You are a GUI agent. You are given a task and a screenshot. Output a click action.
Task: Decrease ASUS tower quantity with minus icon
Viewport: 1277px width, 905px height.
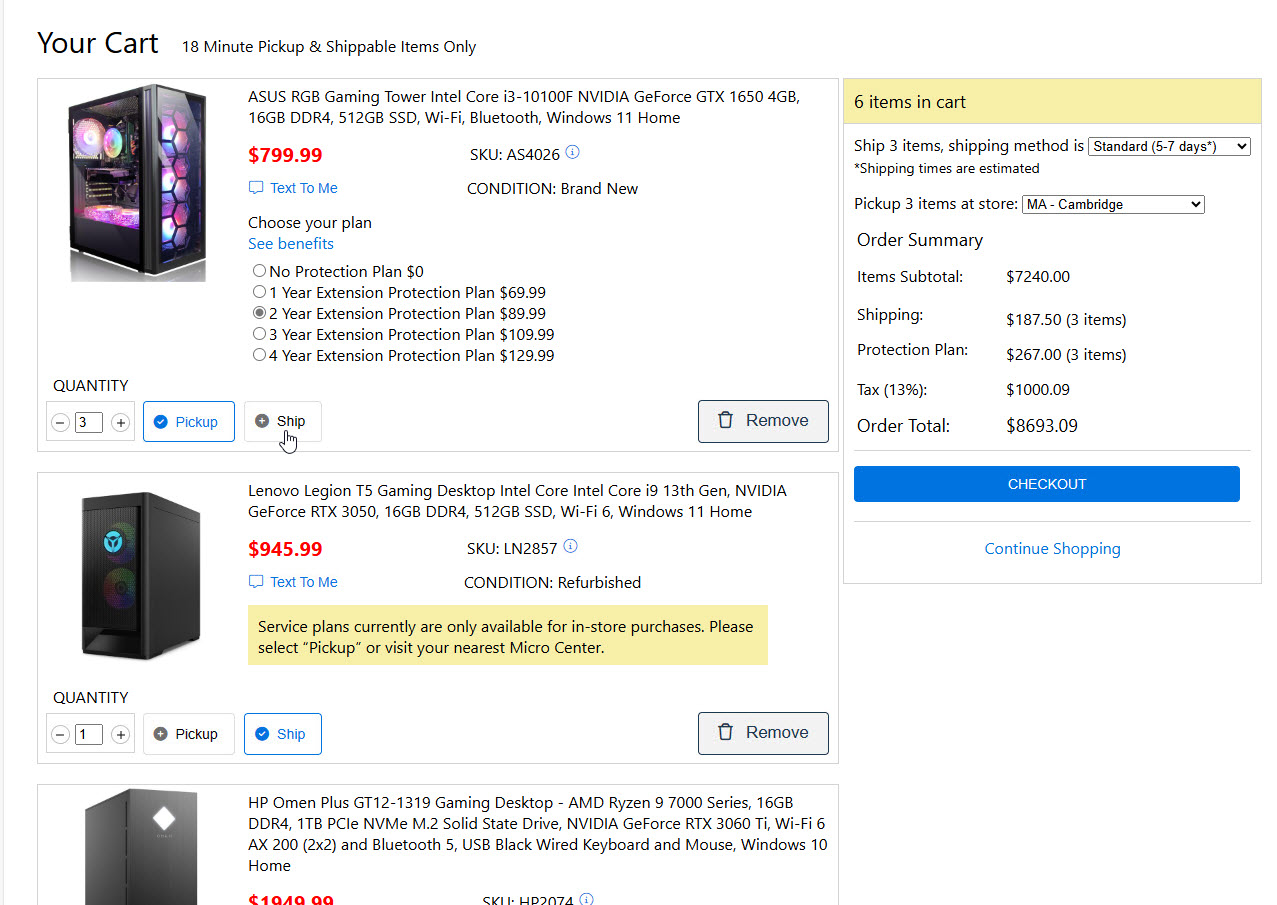tap(60, 423)
